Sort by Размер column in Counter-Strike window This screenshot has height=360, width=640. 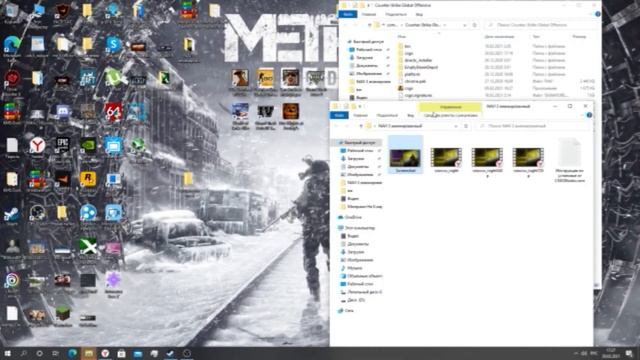coord(579,37)
